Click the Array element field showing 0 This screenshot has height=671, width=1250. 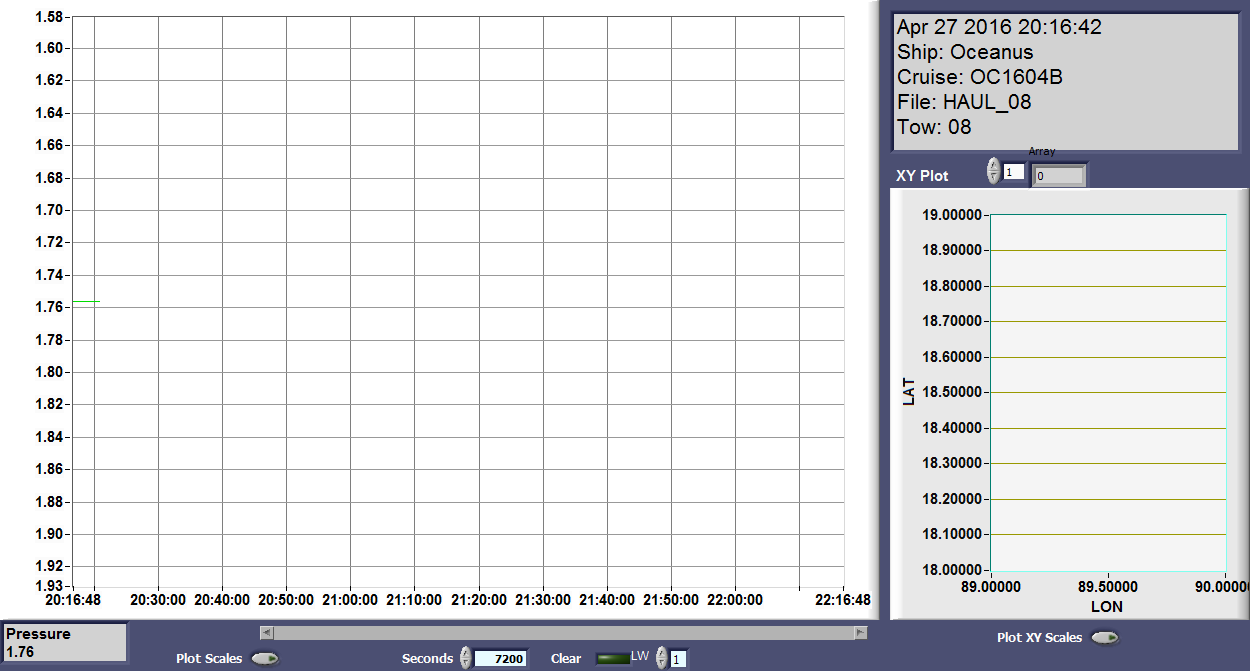1059,176
